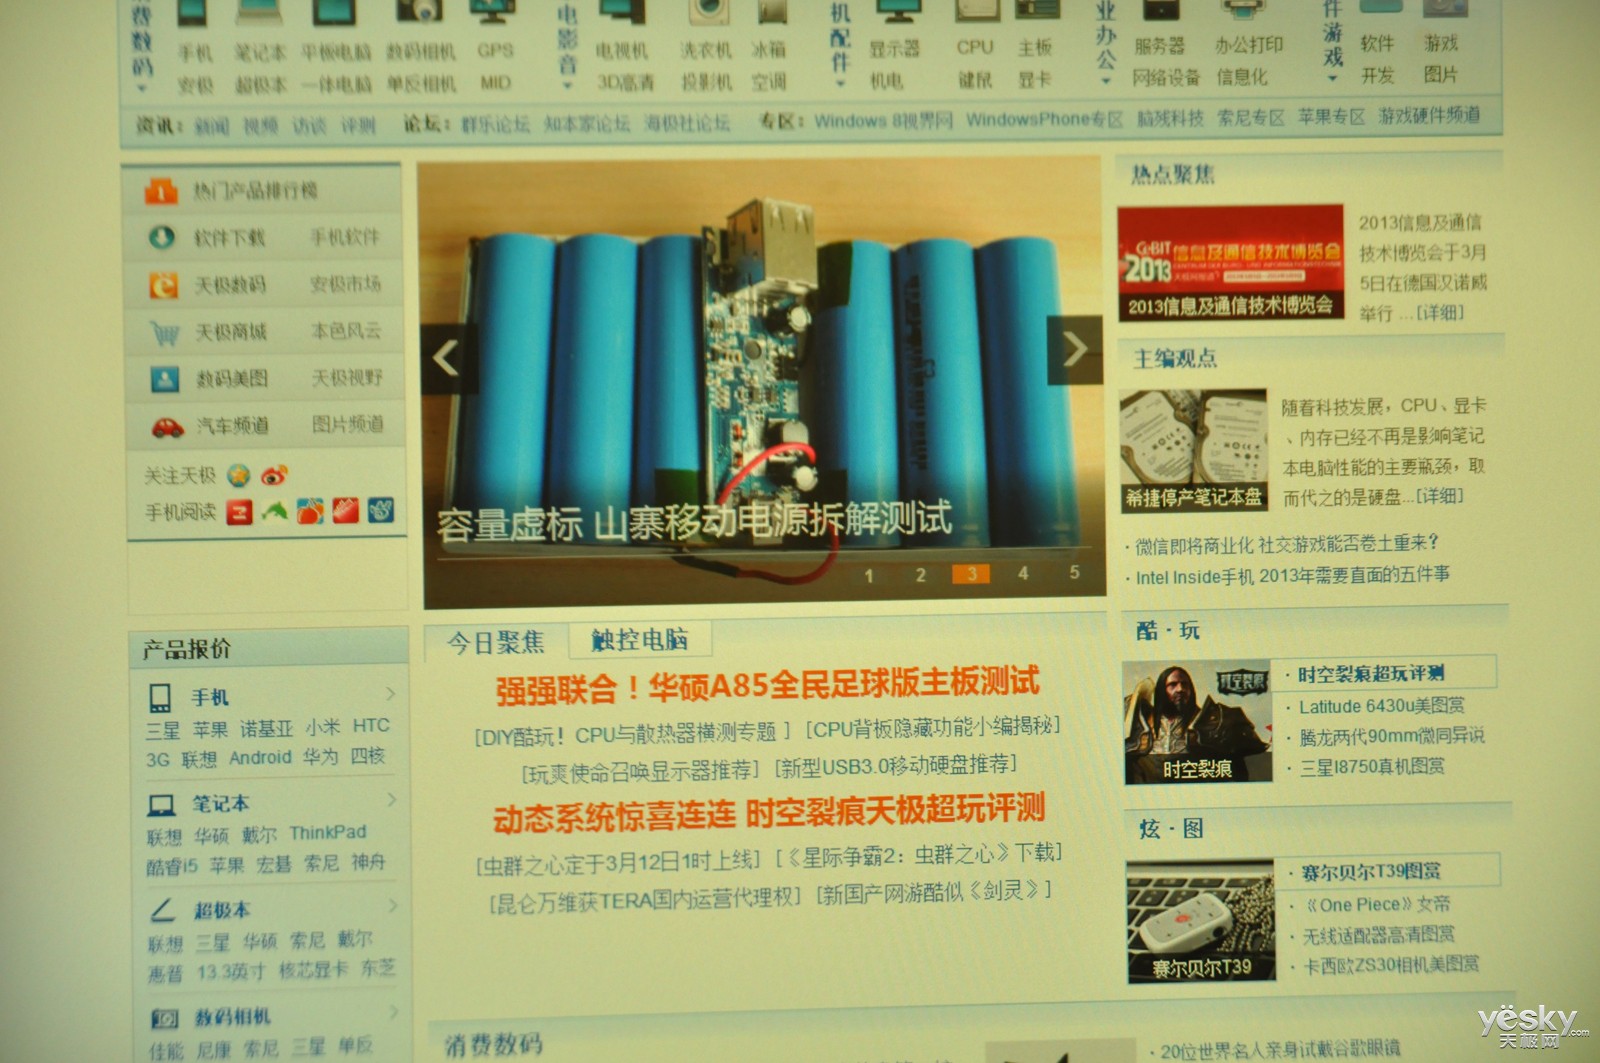Click the blue app icon in 手机阅读
This screenshot has width=1600, height=1063.
(381, 510)
